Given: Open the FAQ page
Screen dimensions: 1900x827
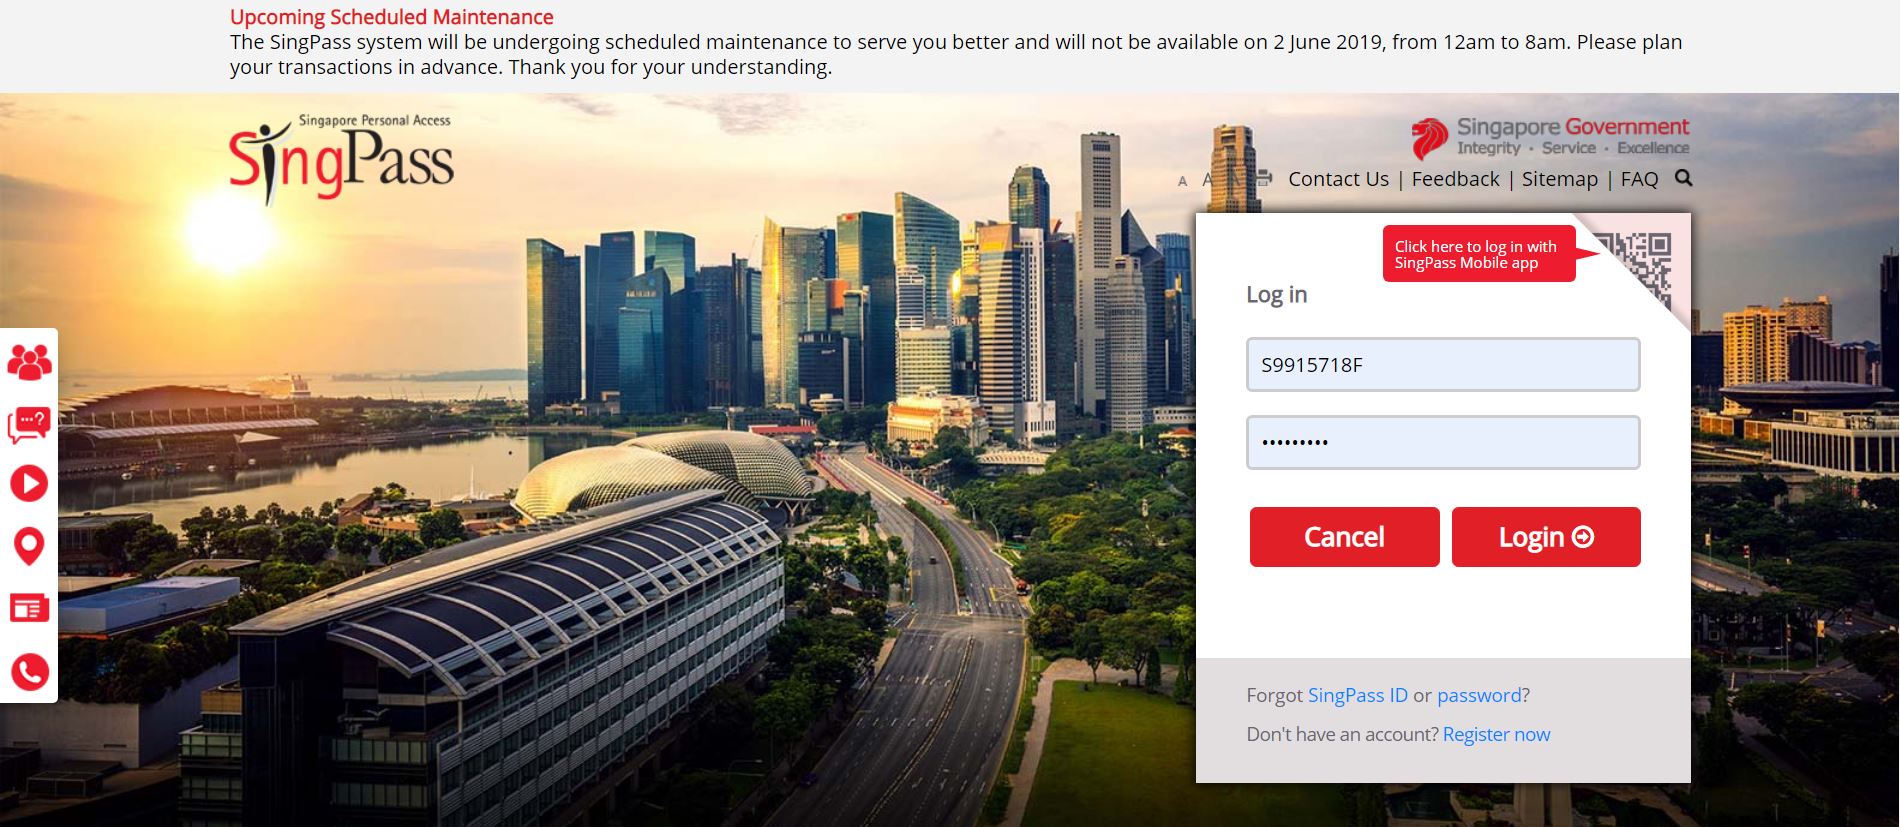Looking at the screenshot, I should pyautogui.click(x=1639, y=179).
